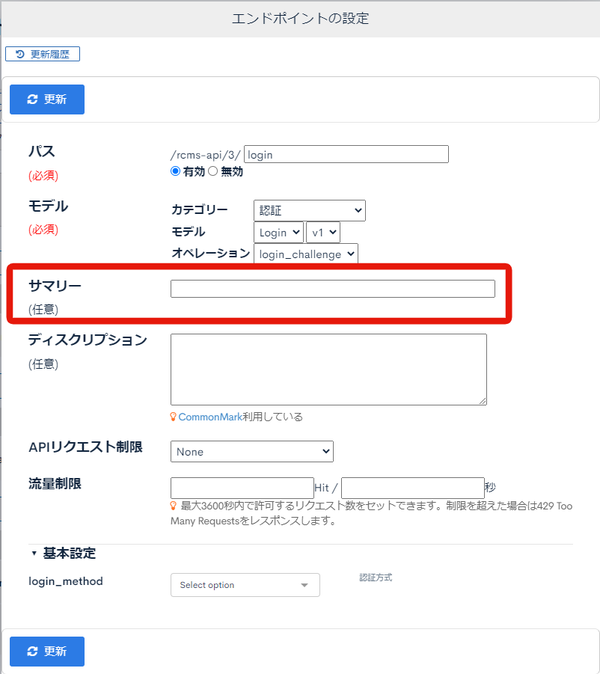Click the ディスクリプション textarea
This screenshot has width=600, height=674.
(329, 370)
